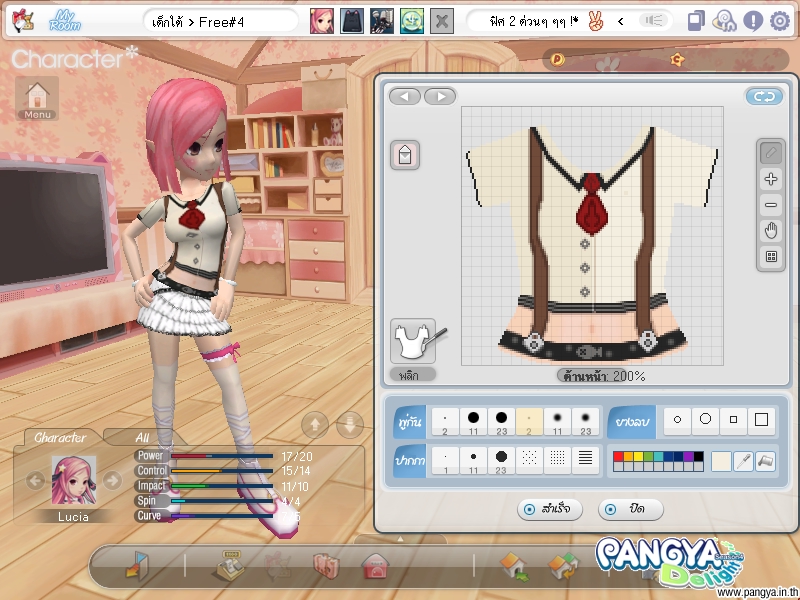Click the swap/rotate view button in editor

click(764, 96)
